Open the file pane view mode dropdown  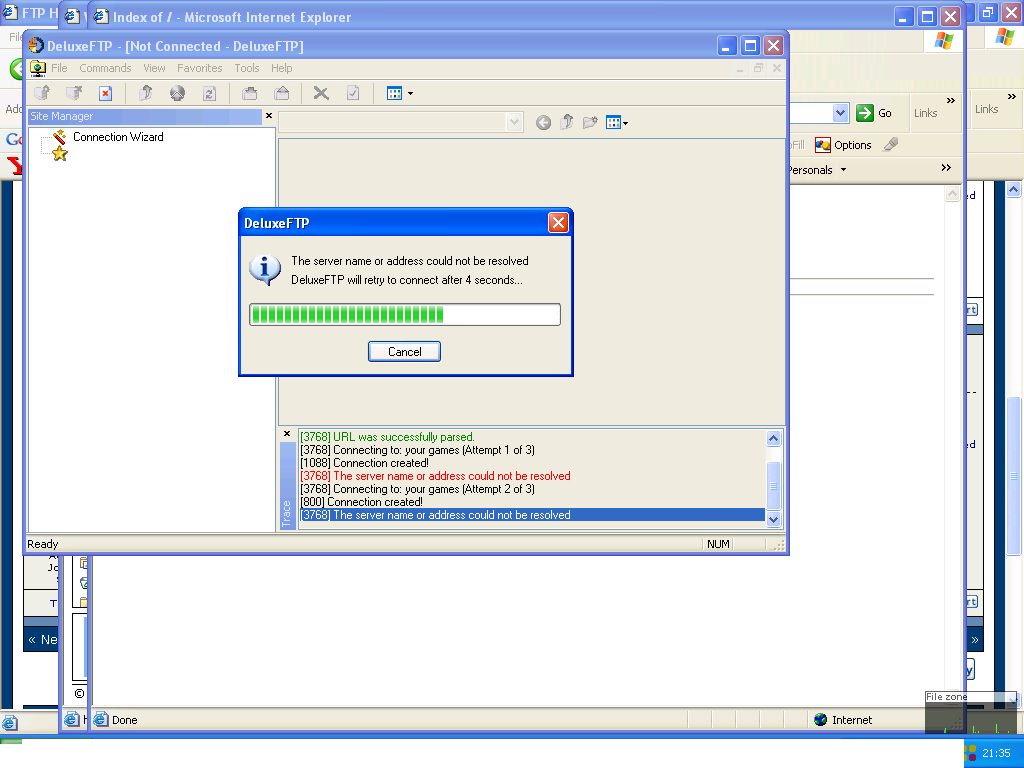[625, 123]
